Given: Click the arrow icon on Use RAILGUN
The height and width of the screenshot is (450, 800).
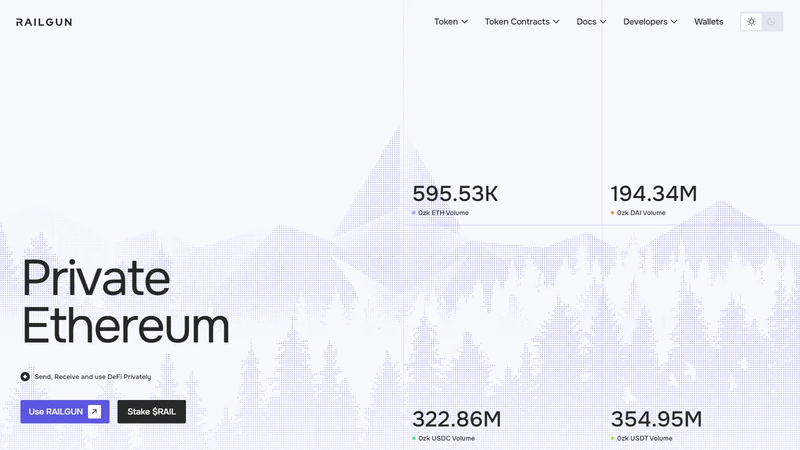Looking at the screenshot, I should click(94, 412).
